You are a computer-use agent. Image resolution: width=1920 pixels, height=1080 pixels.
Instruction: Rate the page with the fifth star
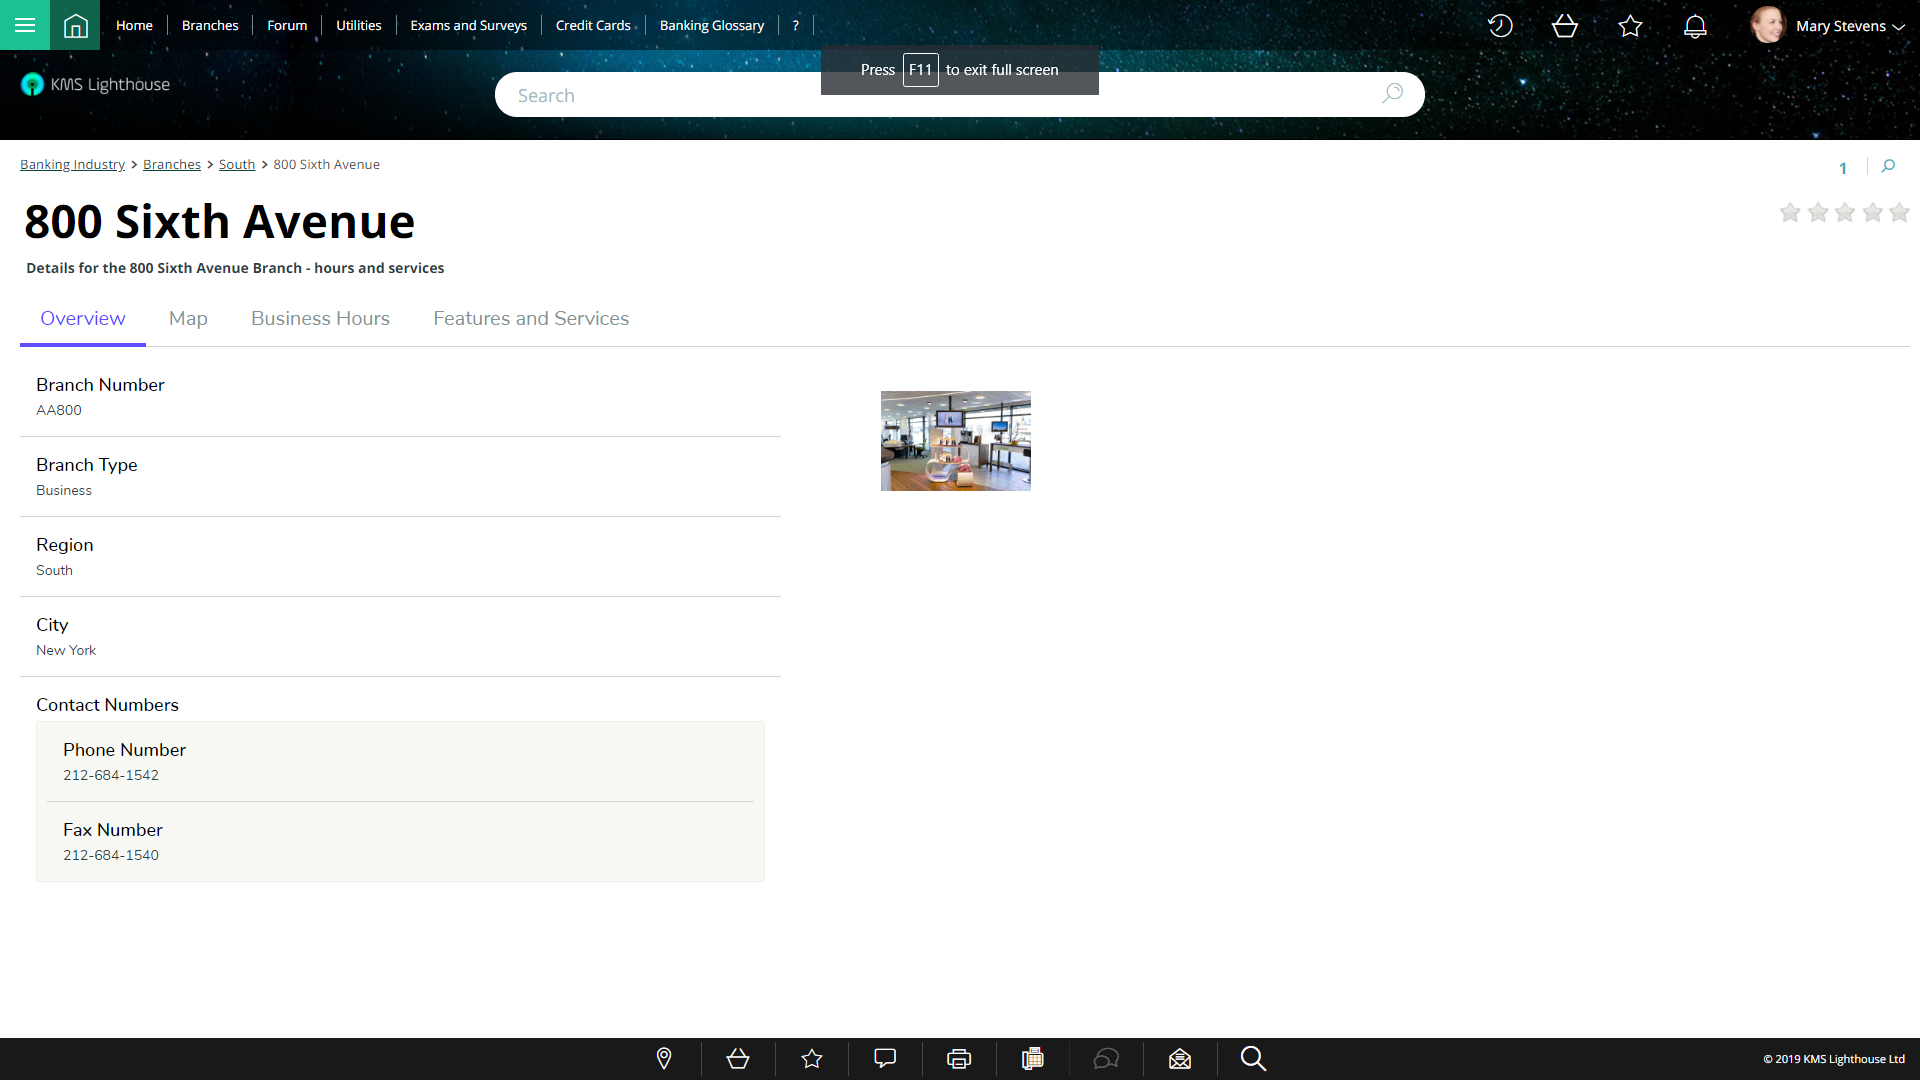1899,212
